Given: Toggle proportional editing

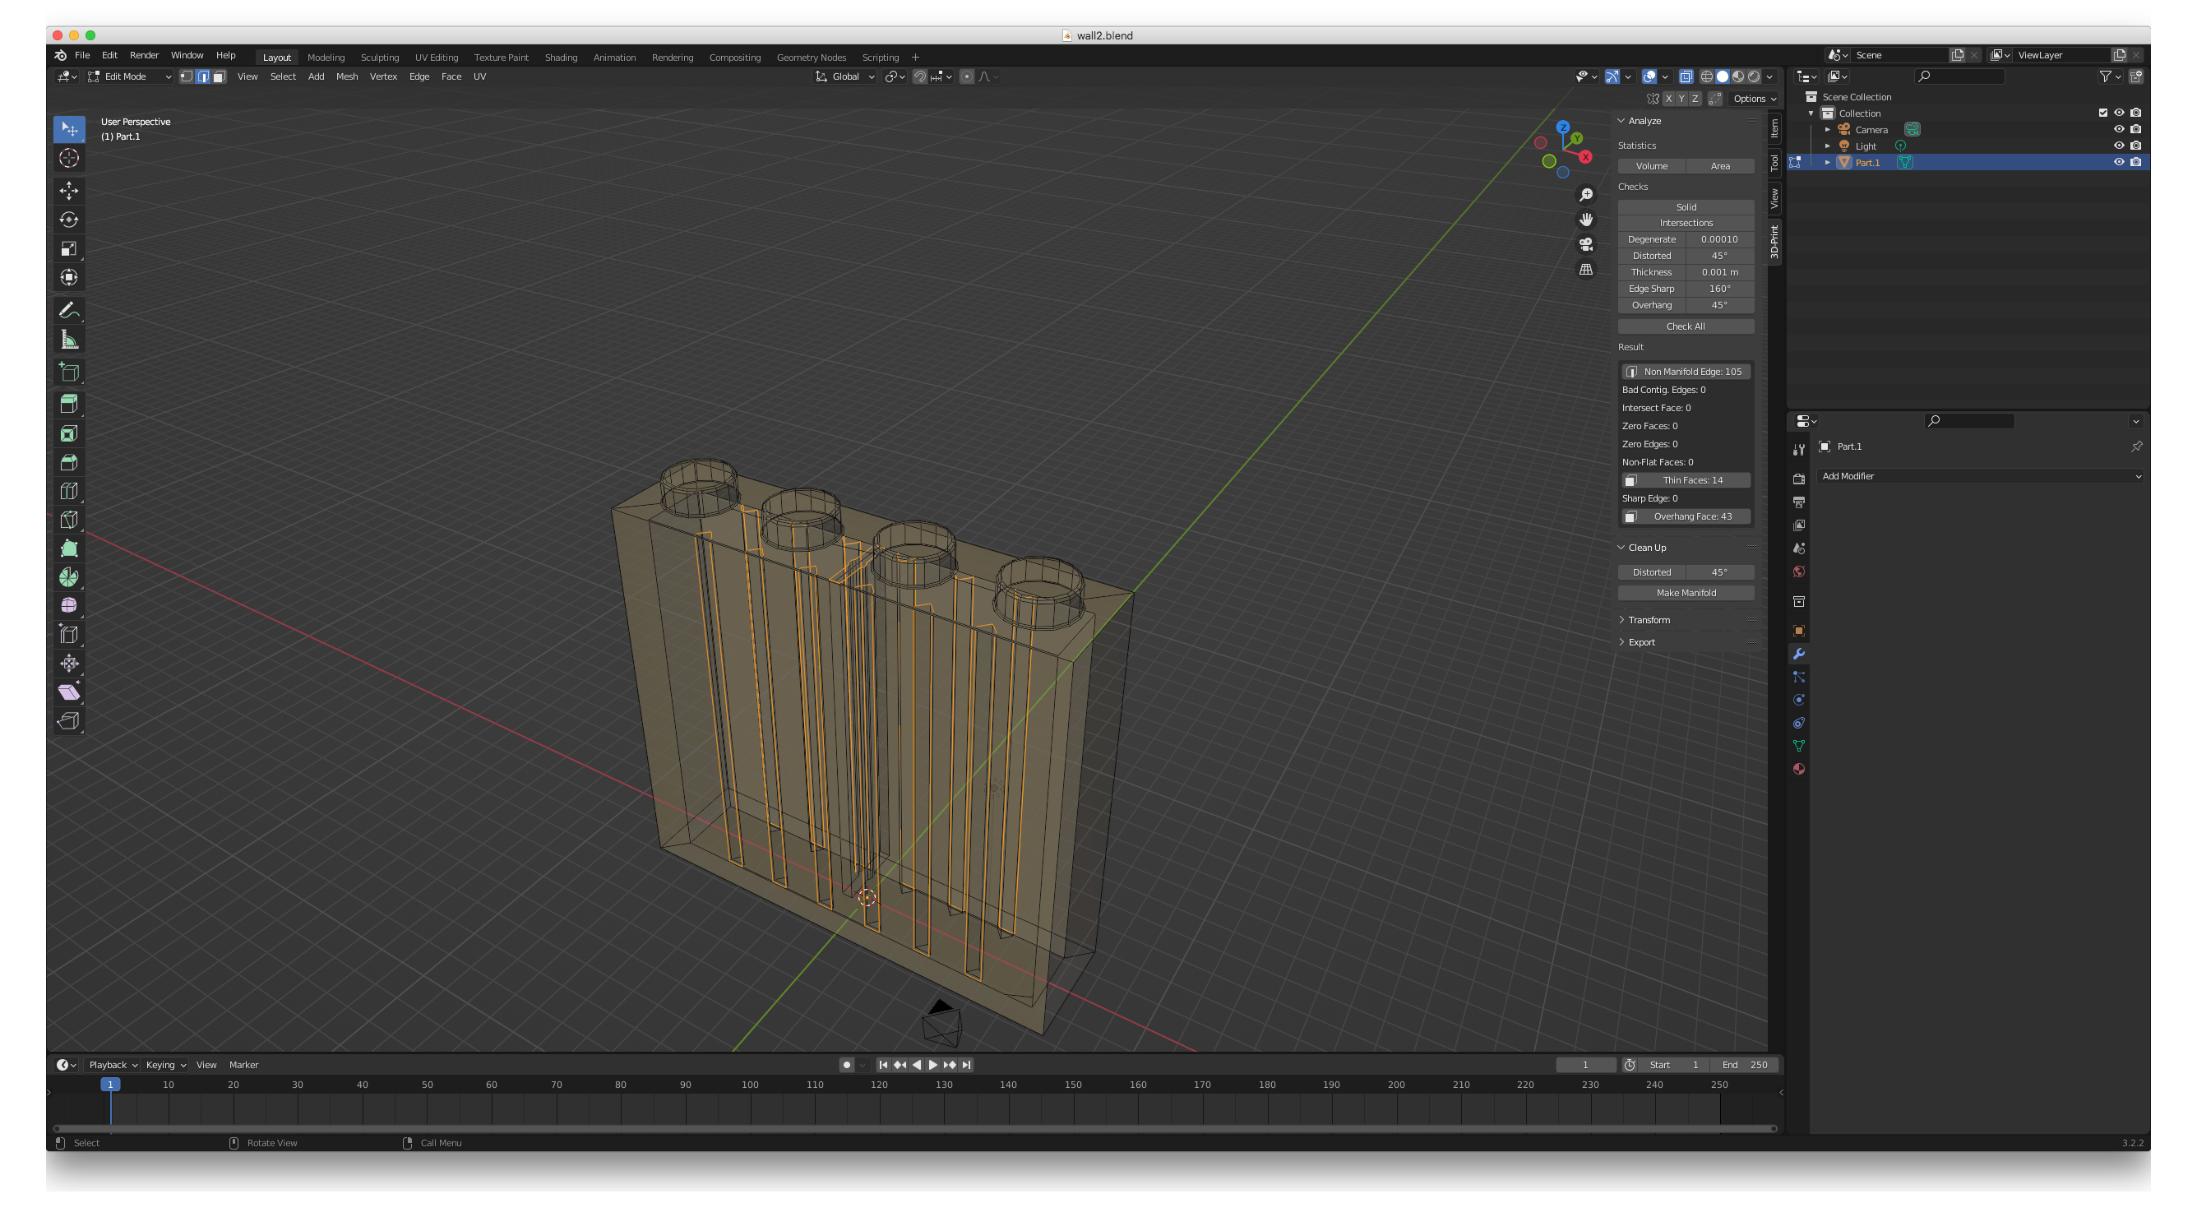Looking at the screenshot, I should coord(966,77).
